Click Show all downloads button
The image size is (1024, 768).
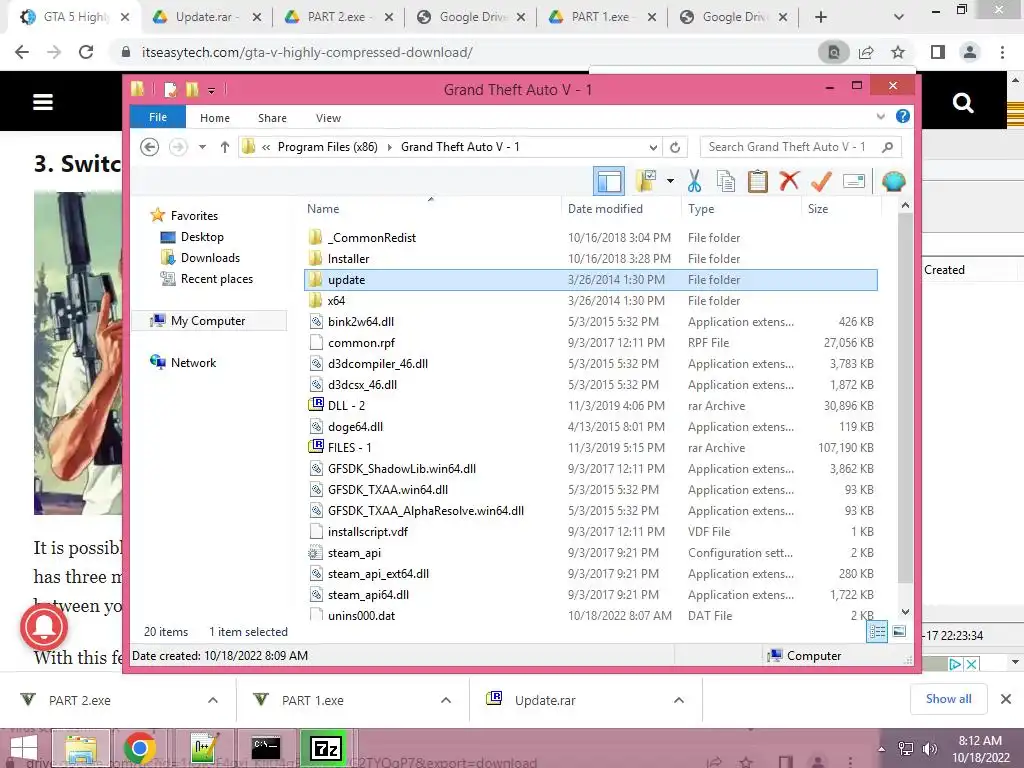pyautogui.click(x=948, y=699)
